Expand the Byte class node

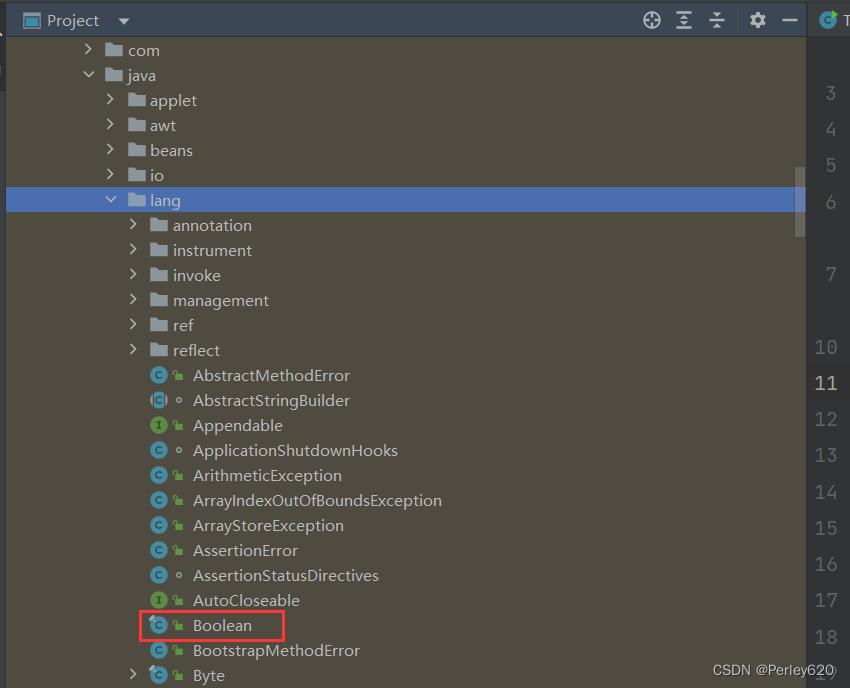click(x=133, y=674)
